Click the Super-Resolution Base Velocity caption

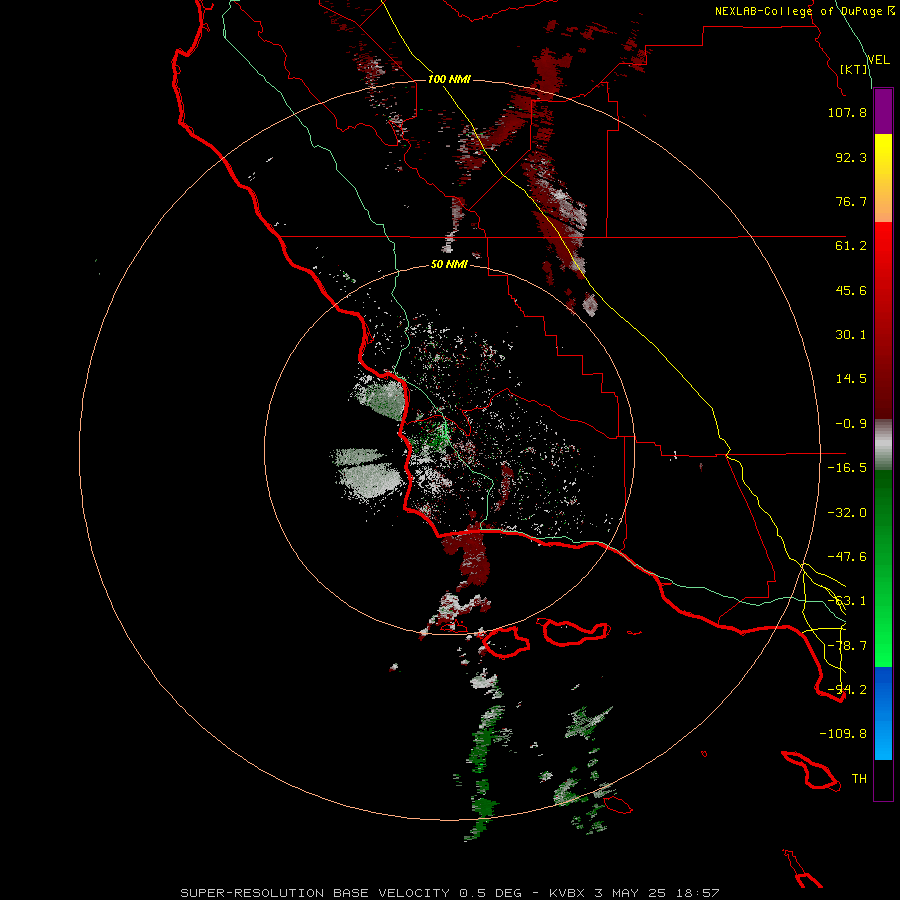(x=449, y=893)
